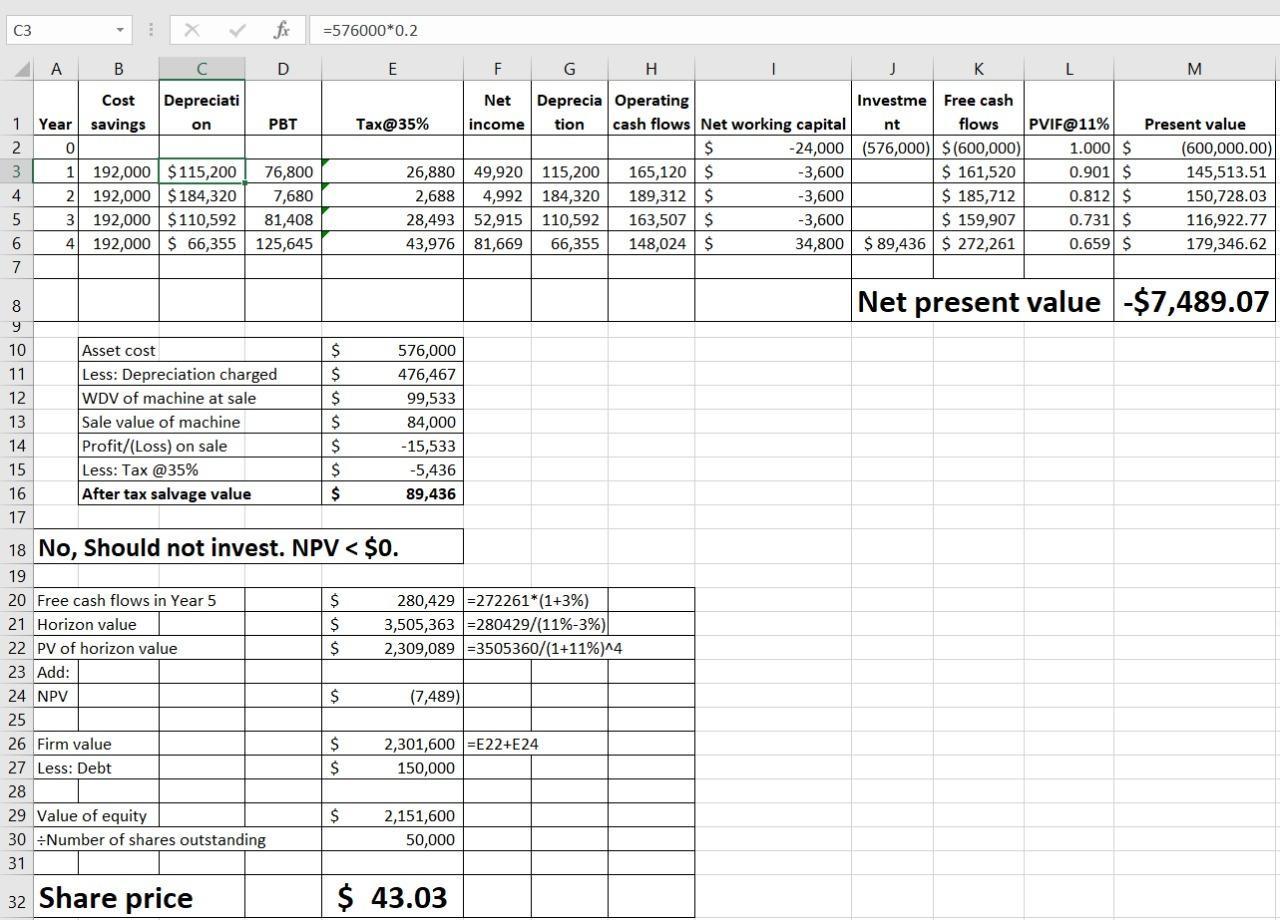Select the present value cell 179,346.62
This screenshot has height=920, width=1280.
point(1195,243)
